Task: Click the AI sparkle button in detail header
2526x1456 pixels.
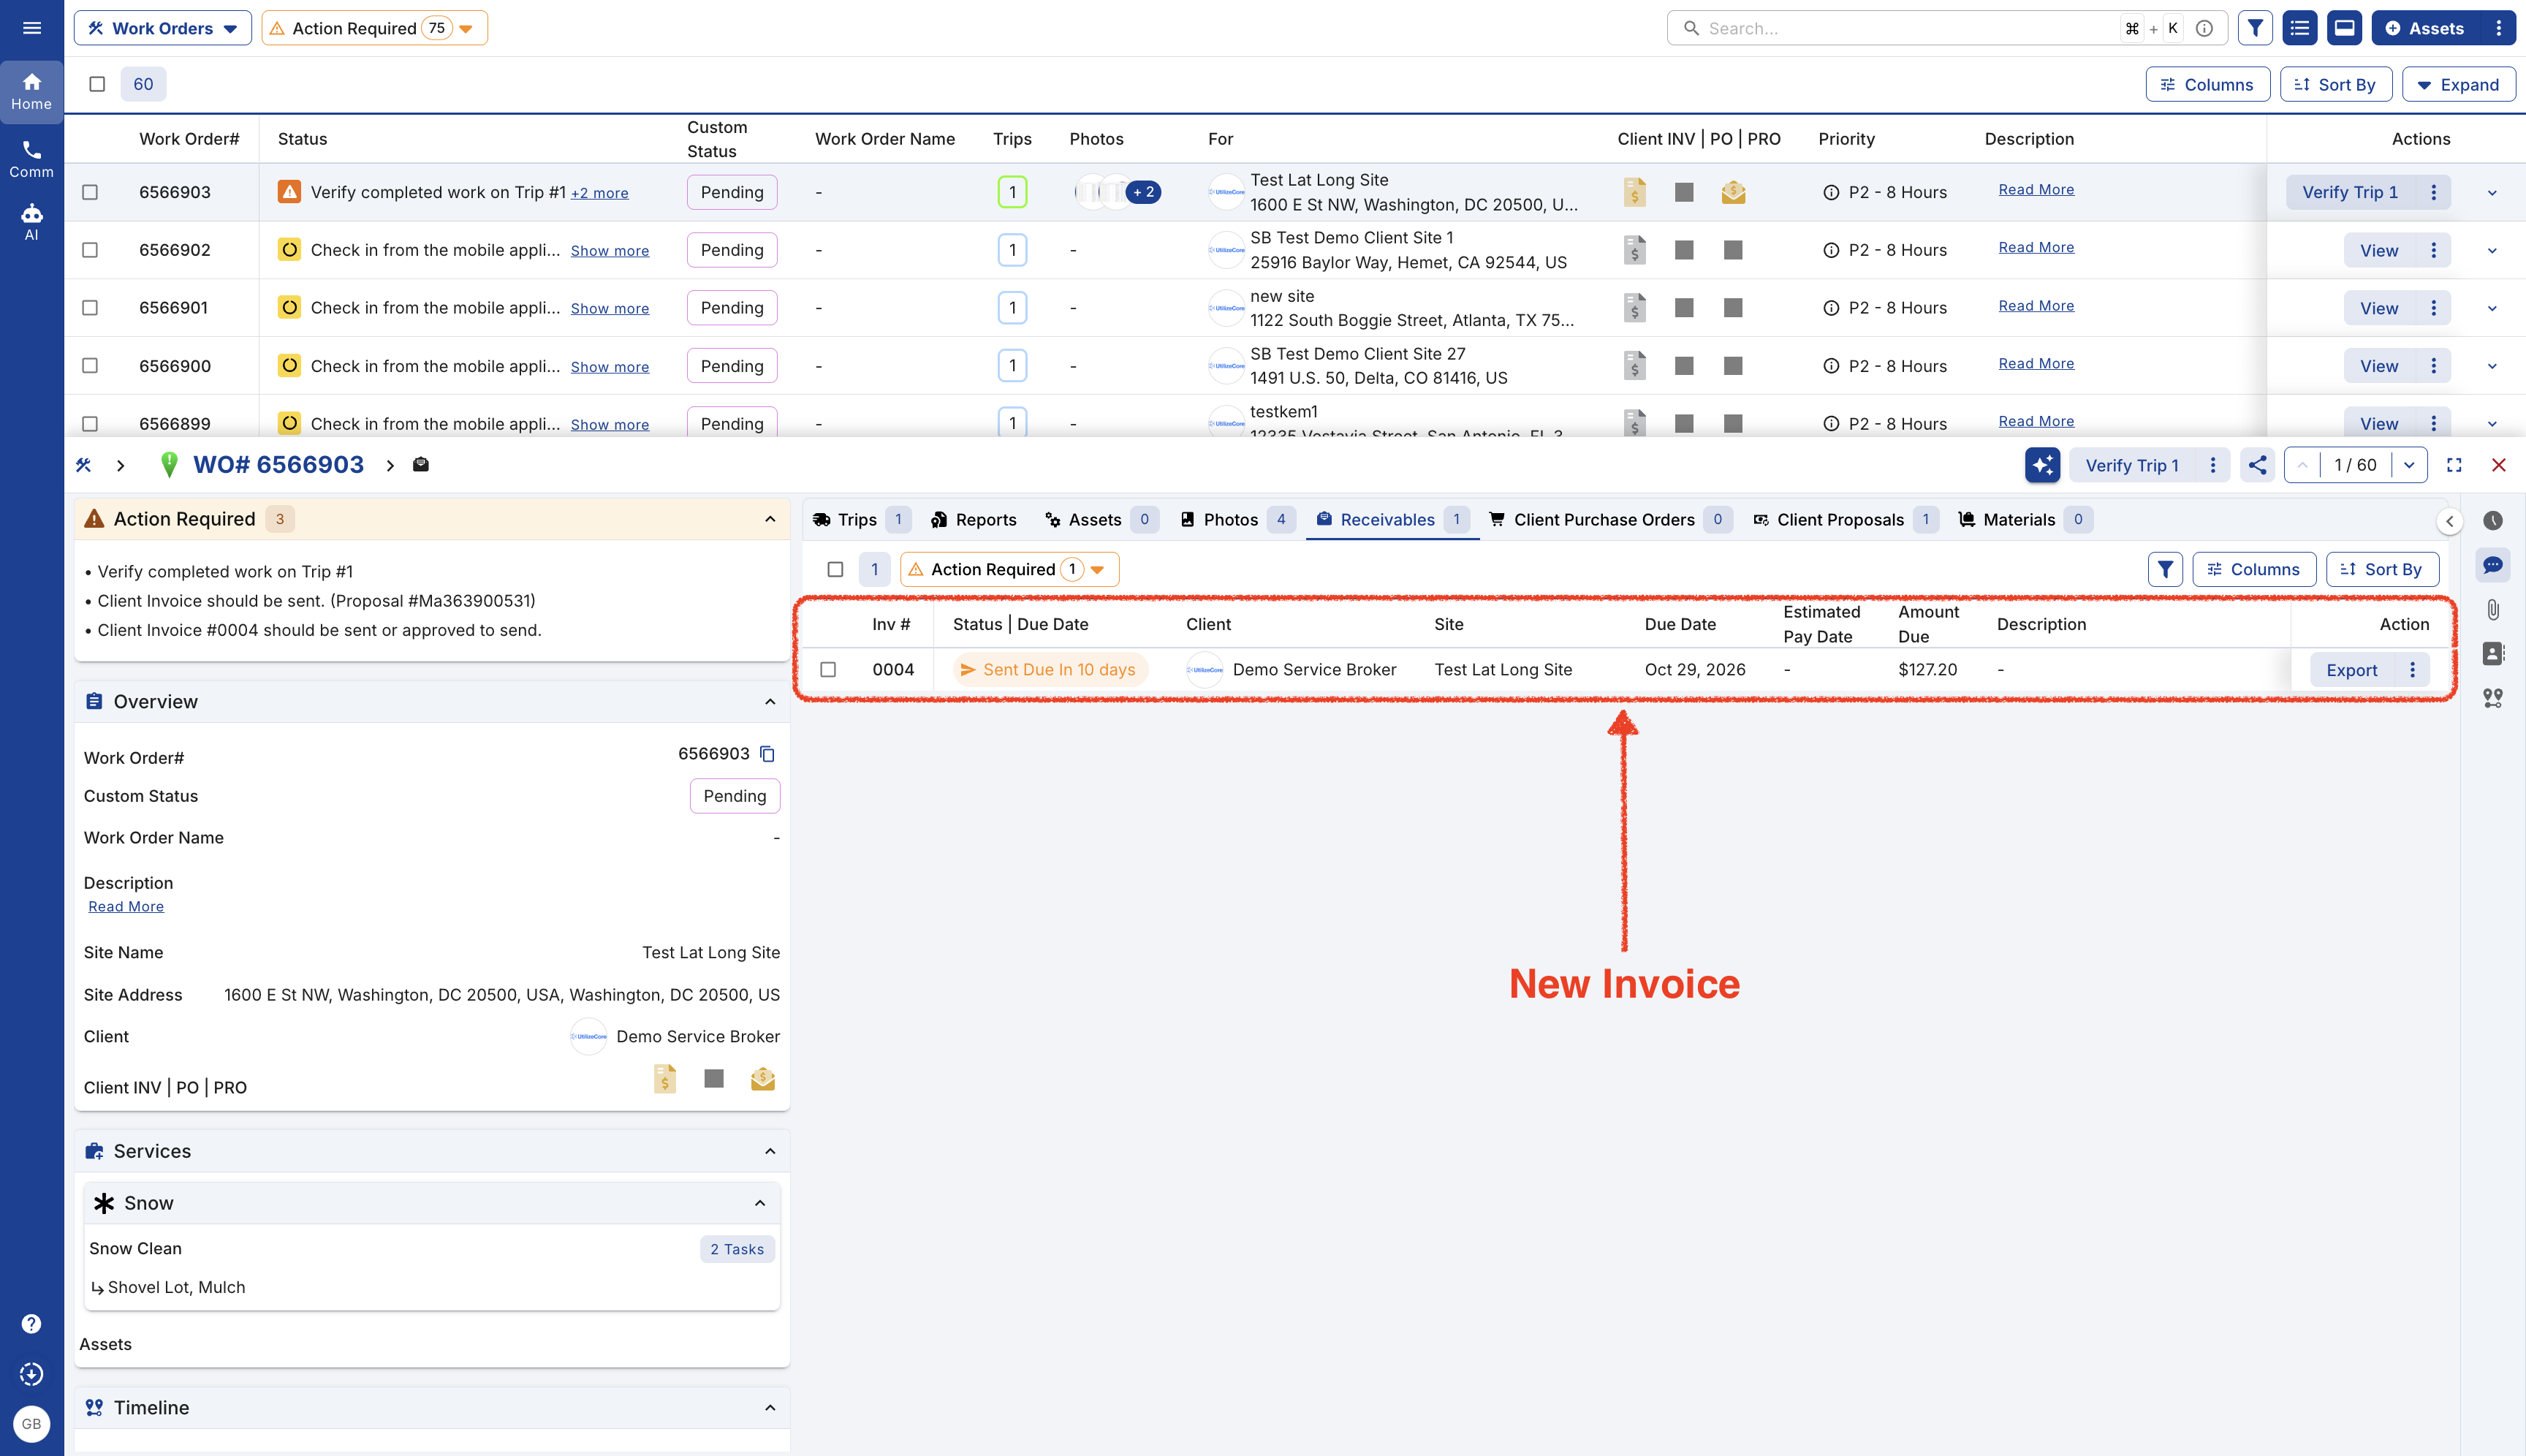Action: (2042, 465)
